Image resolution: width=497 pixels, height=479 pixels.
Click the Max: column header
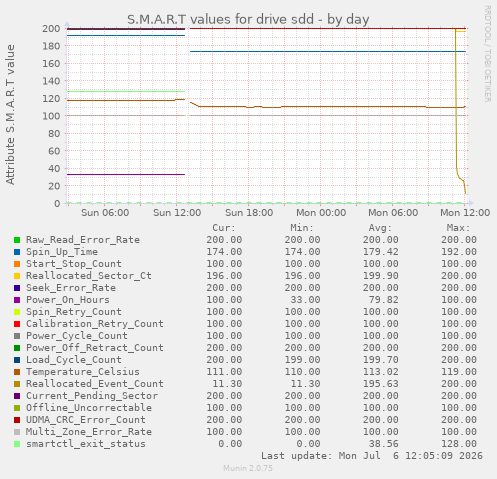point(458,228)
